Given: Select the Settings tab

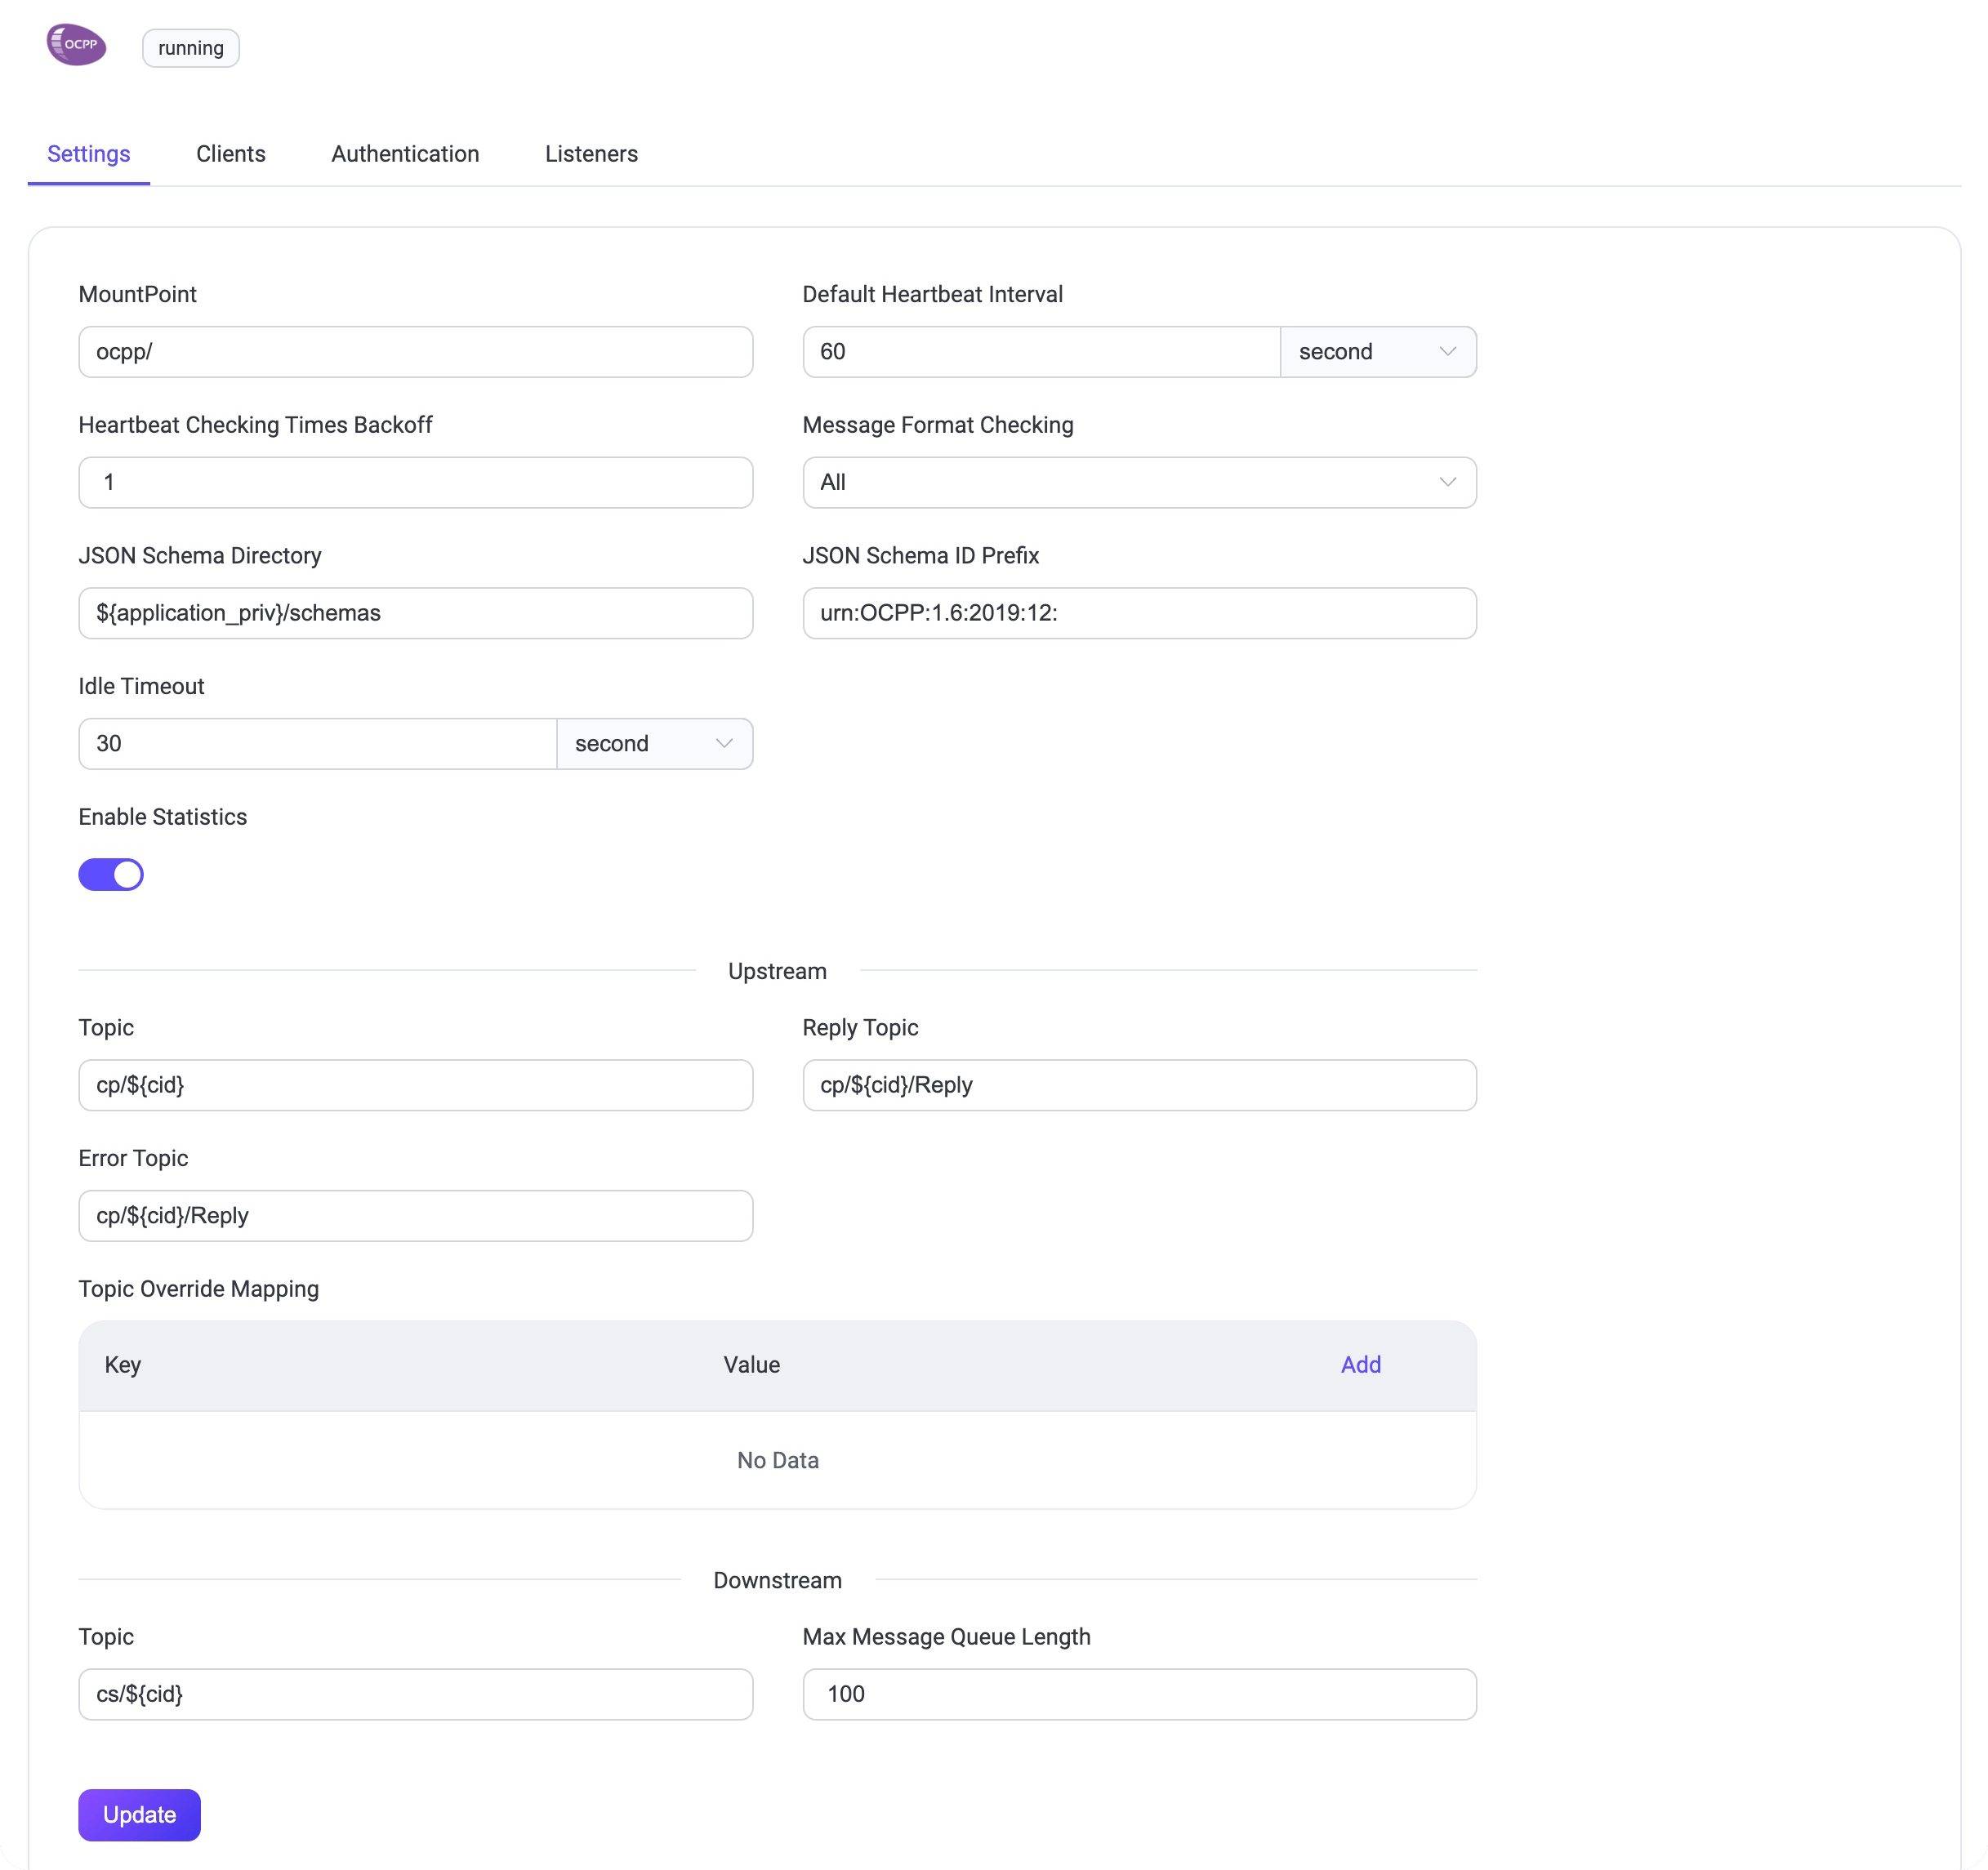Looking at the screenshot, I should 89,154.
